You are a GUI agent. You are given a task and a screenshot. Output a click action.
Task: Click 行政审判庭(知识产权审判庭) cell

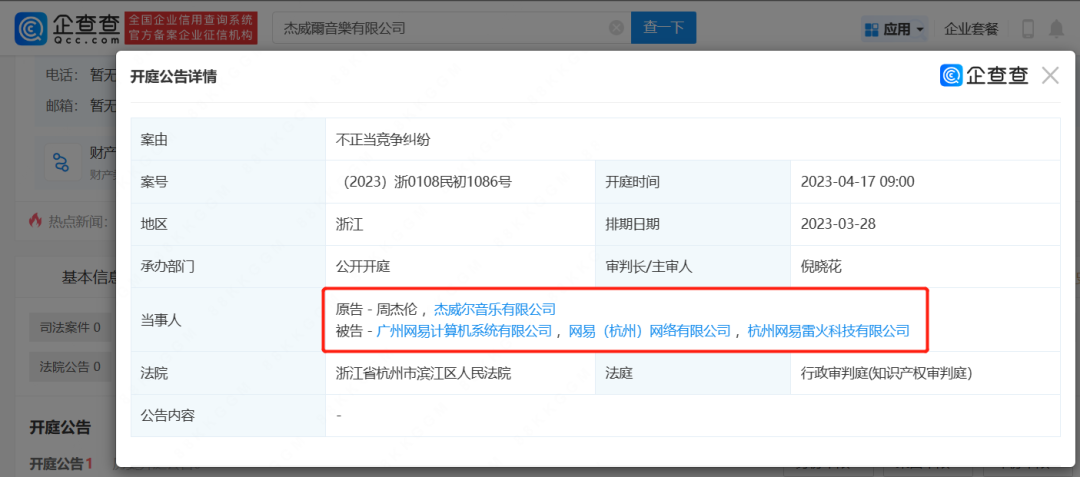click(886, 373)
